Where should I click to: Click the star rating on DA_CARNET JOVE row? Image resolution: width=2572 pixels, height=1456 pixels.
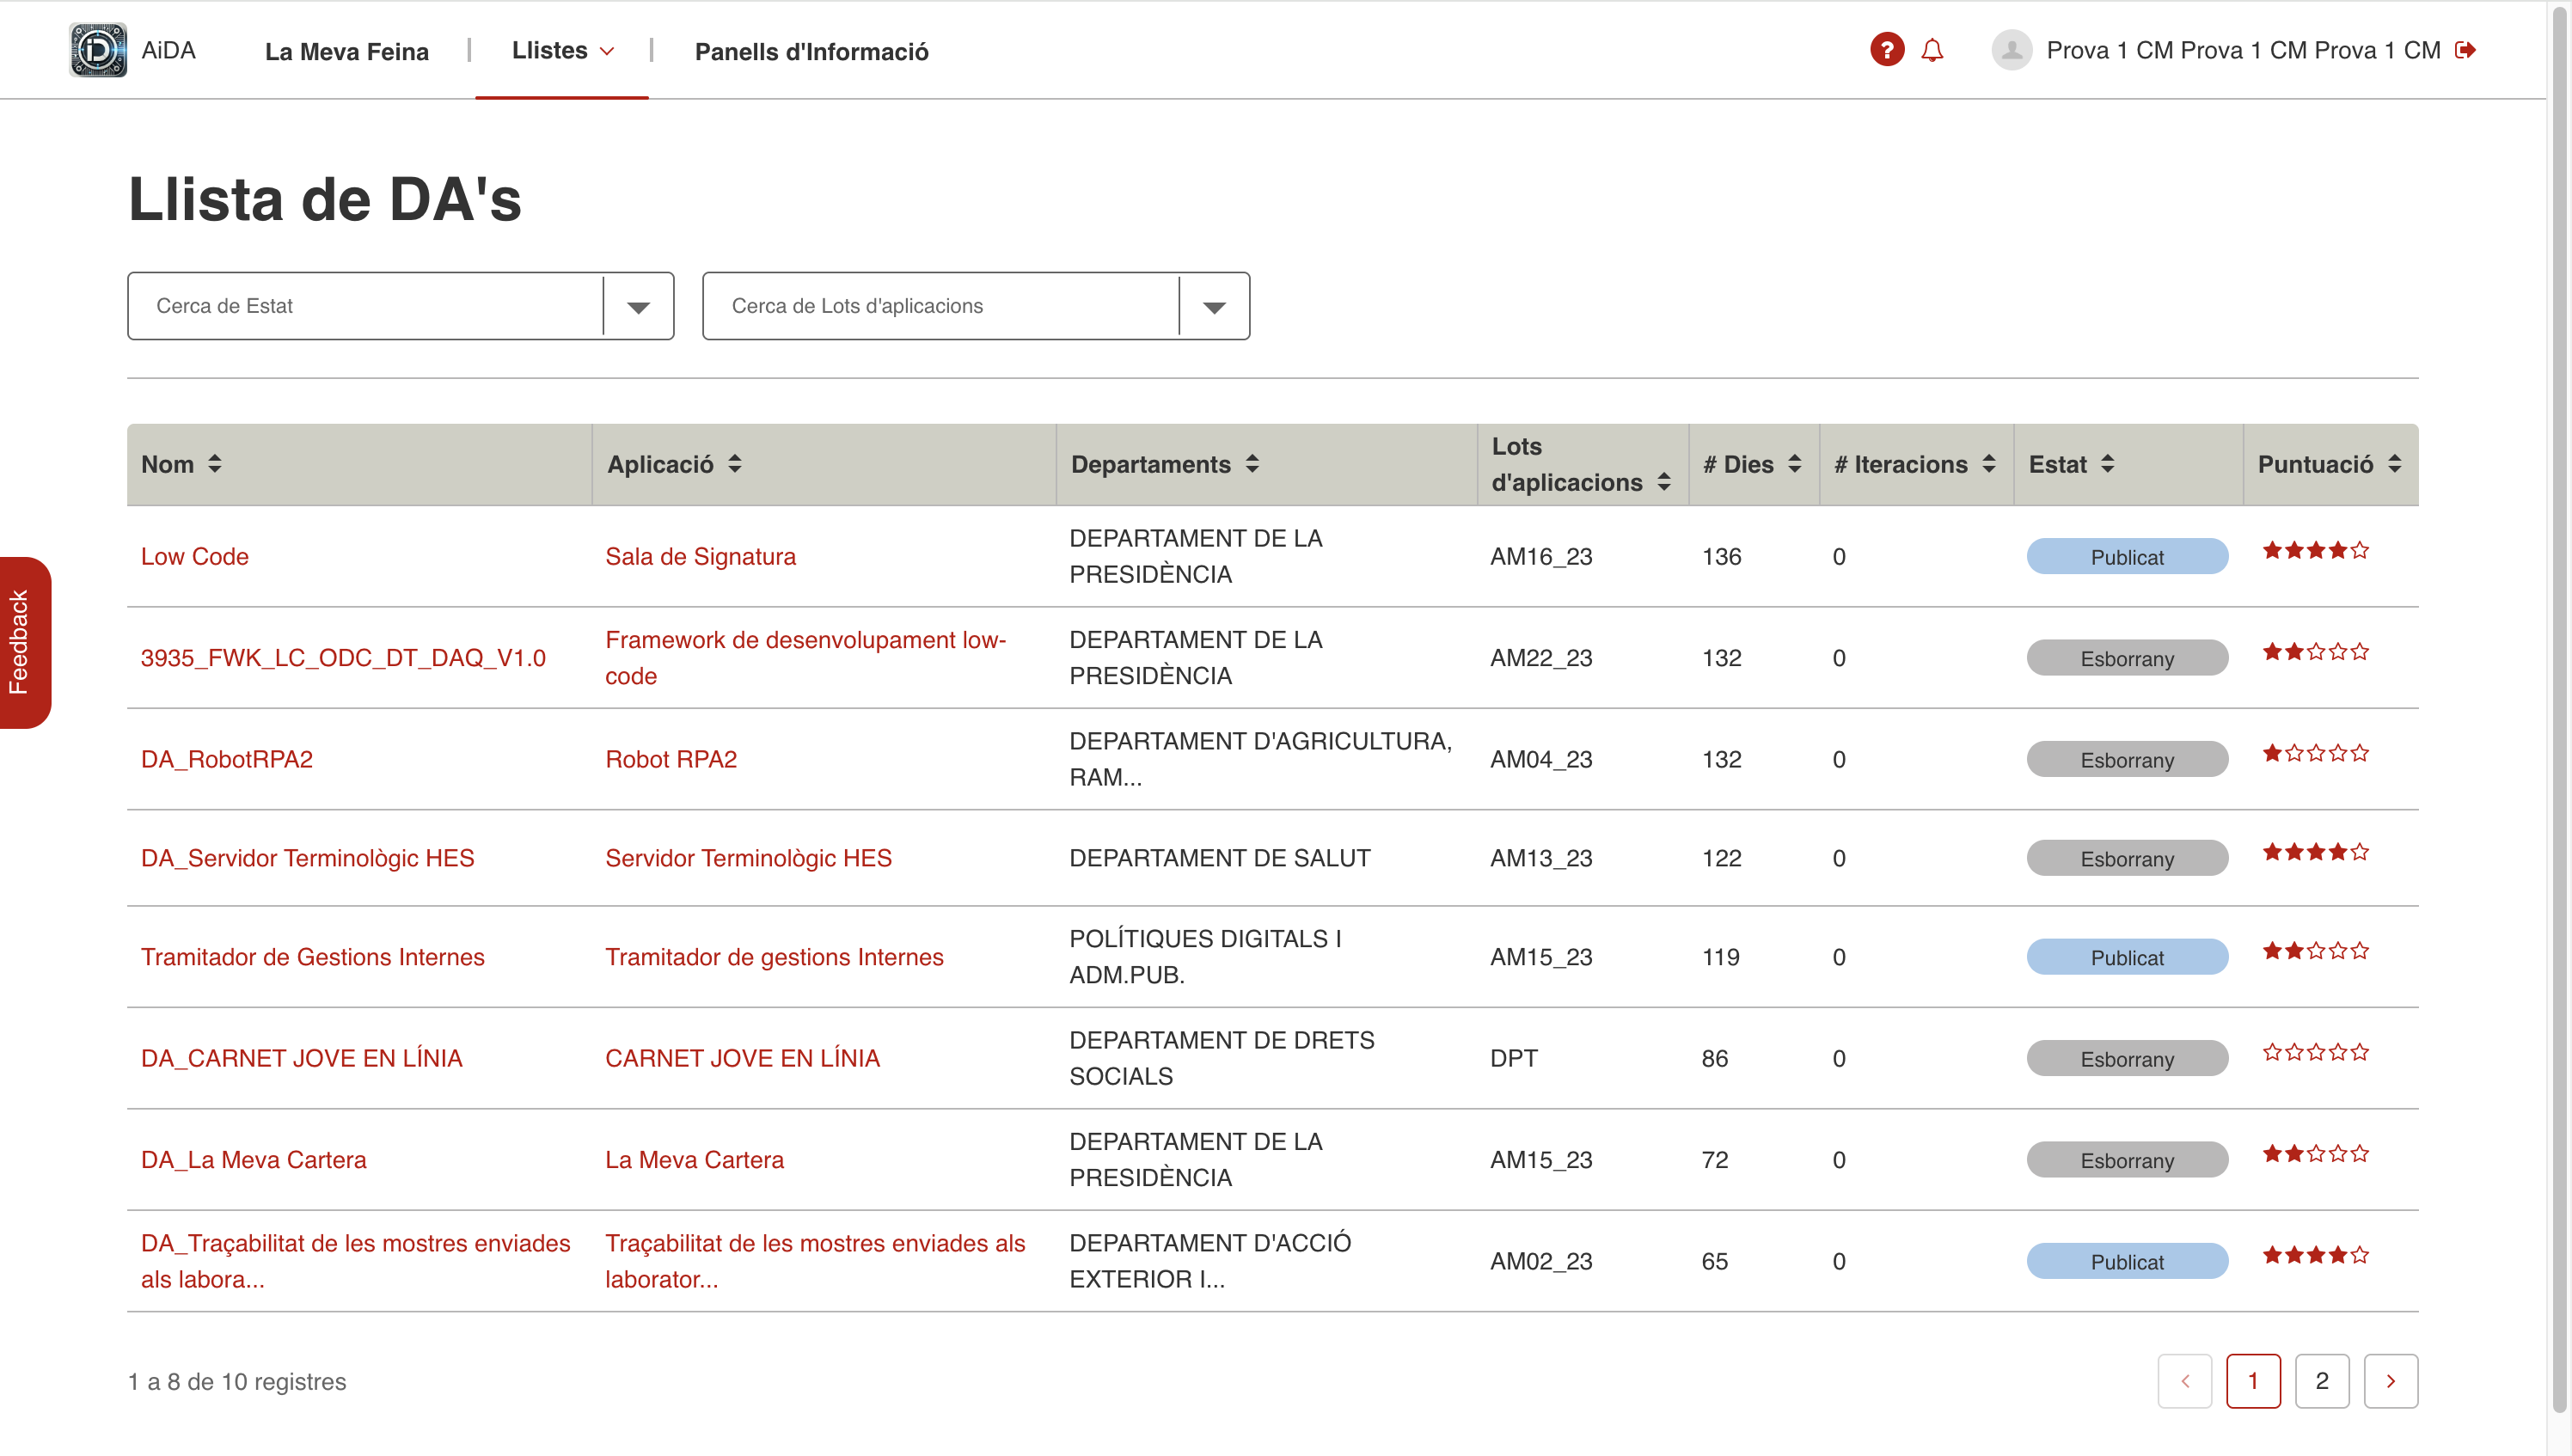2315,1052
